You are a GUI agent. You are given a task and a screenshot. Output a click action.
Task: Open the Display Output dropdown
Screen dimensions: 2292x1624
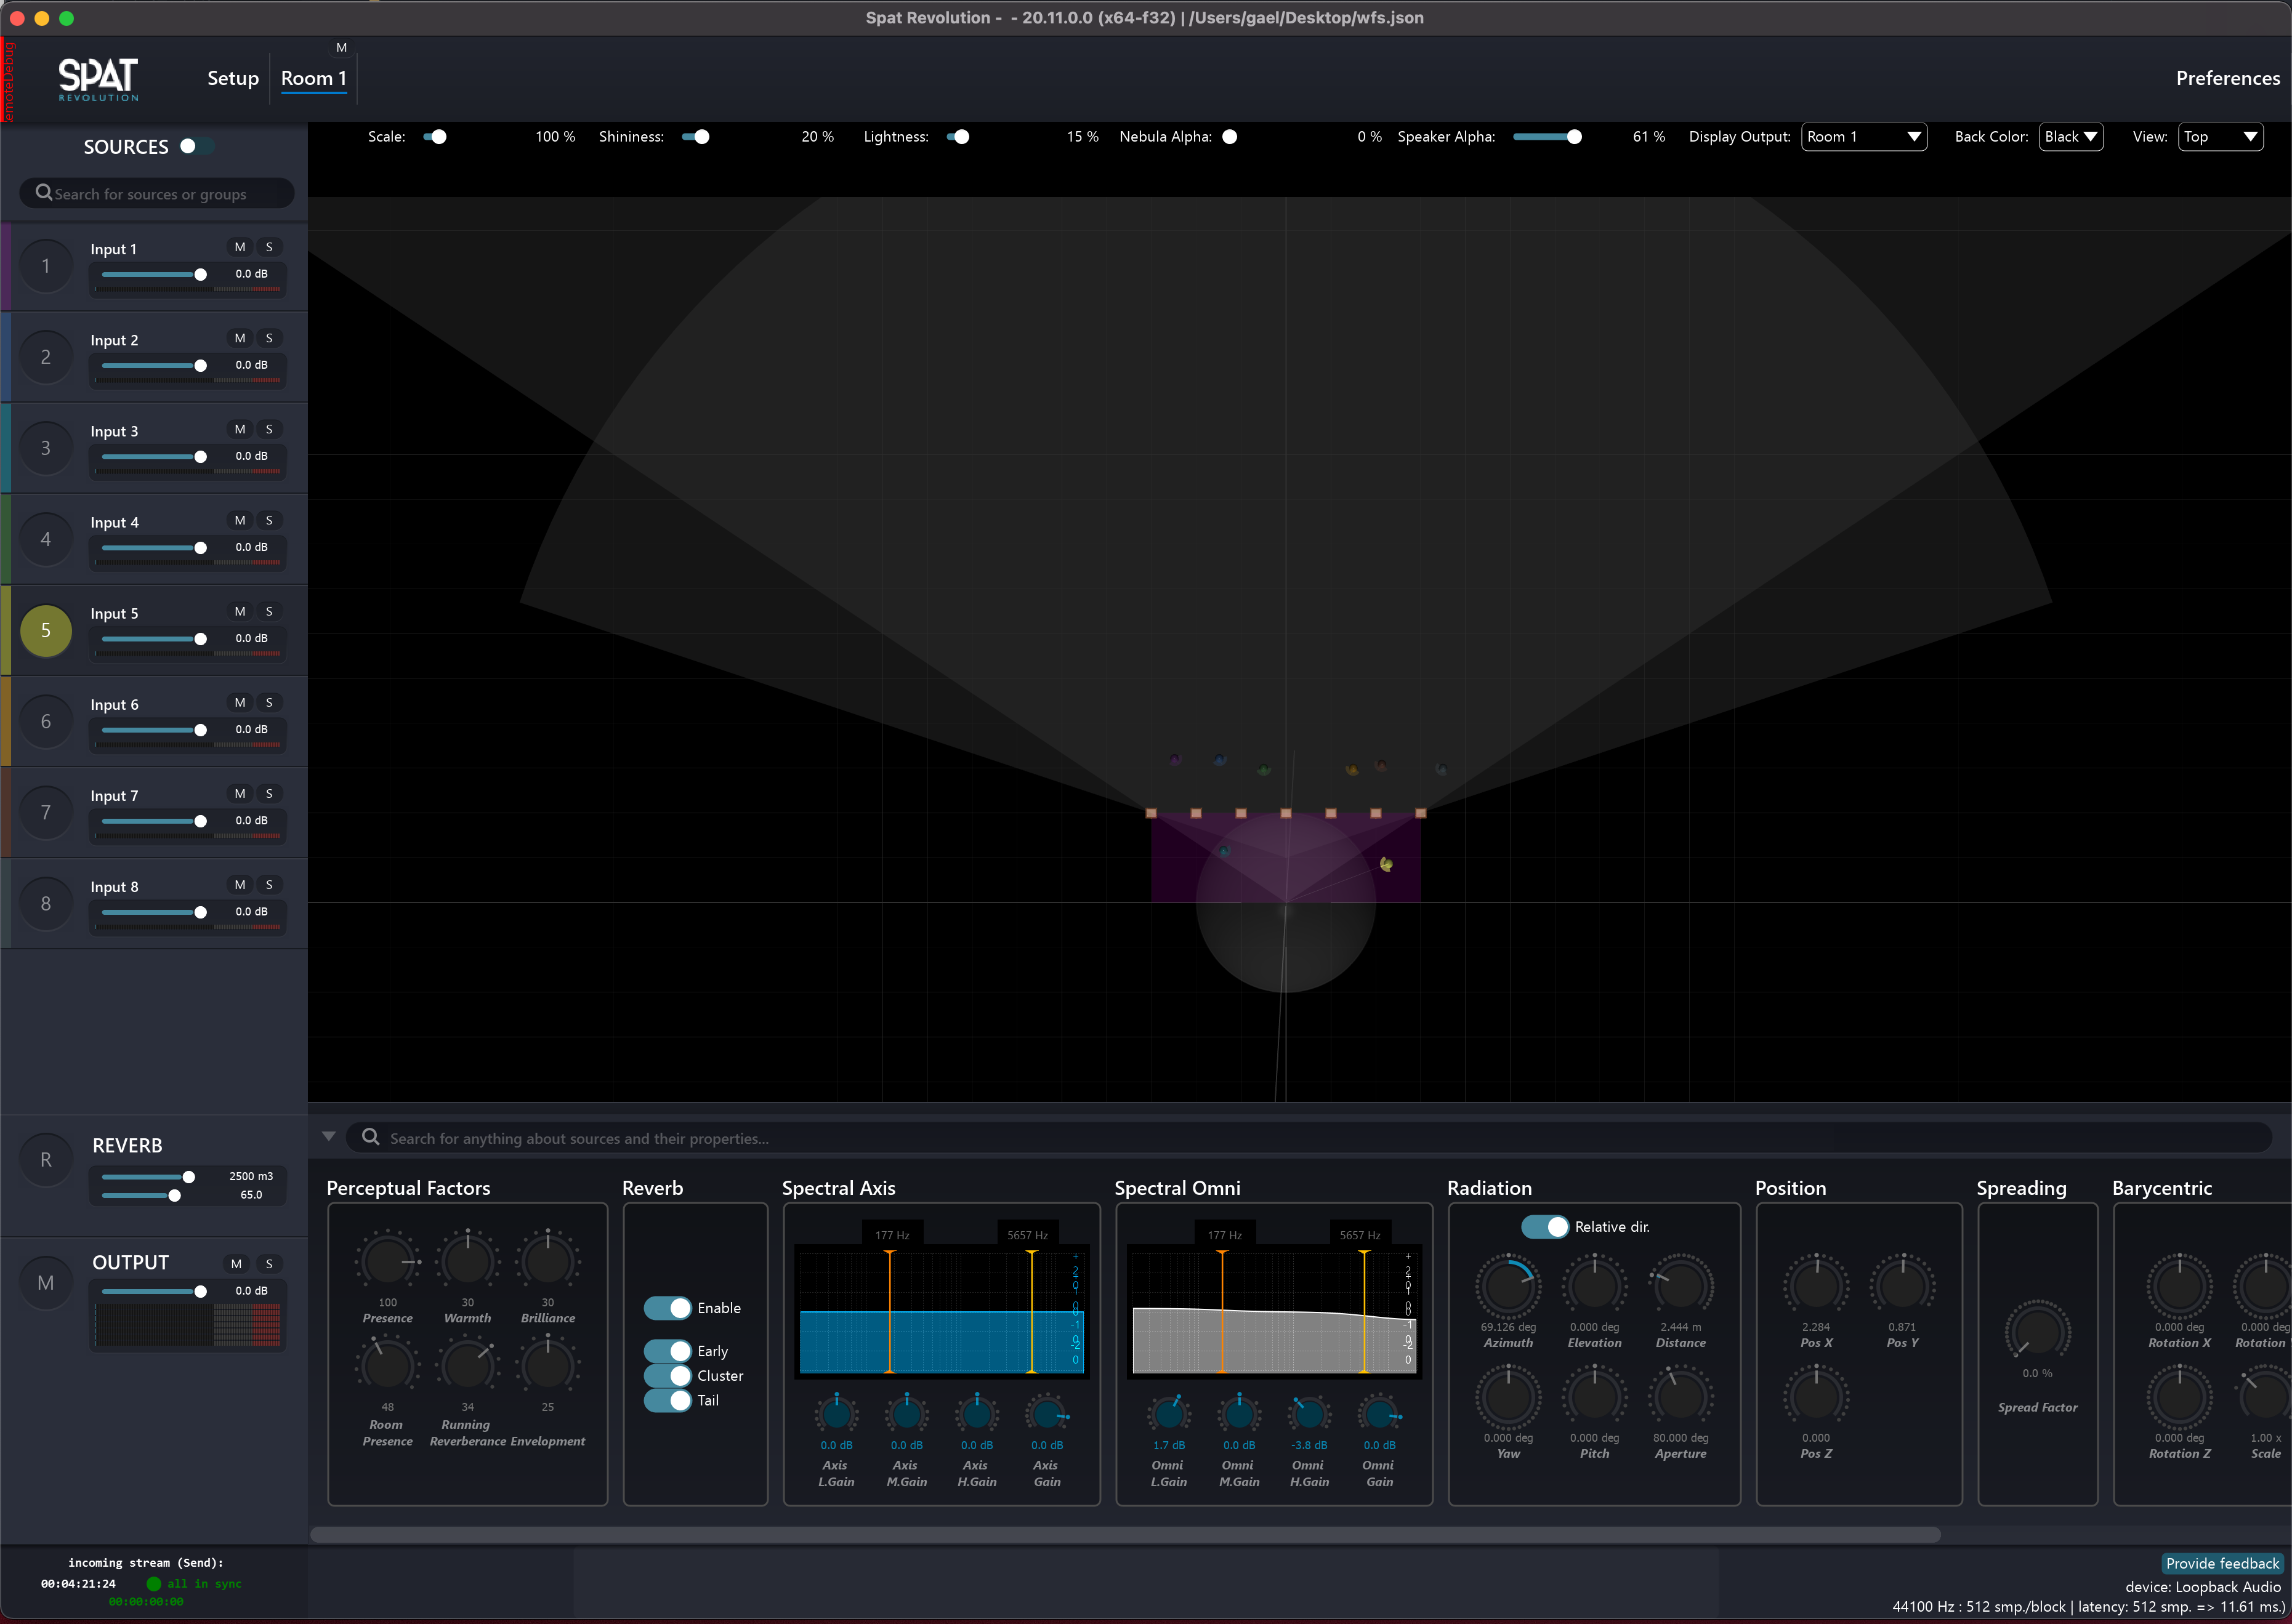pyautogui.click(x=1864, y=137)
